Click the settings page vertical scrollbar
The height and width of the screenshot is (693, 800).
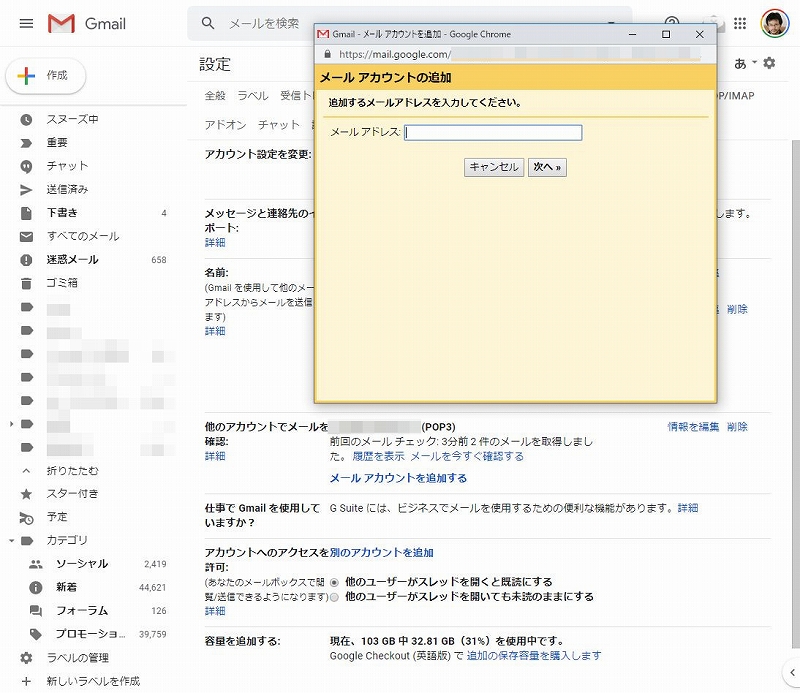point(795,393)
